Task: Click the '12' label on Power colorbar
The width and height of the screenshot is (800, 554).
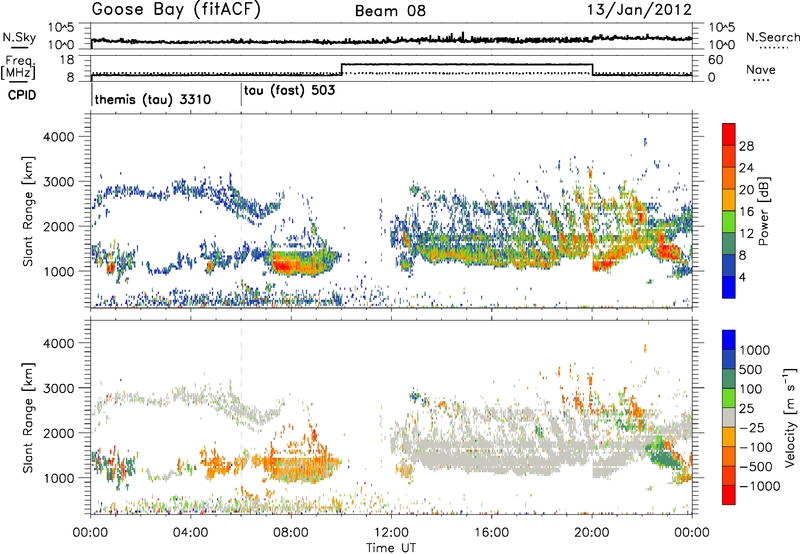Action: tap(746, 234)
